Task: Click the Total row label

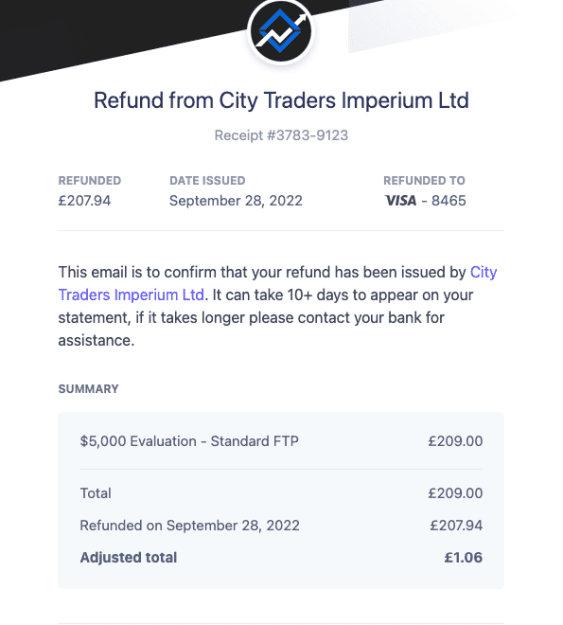Action: pyautogui.click(x=96, y=493)
